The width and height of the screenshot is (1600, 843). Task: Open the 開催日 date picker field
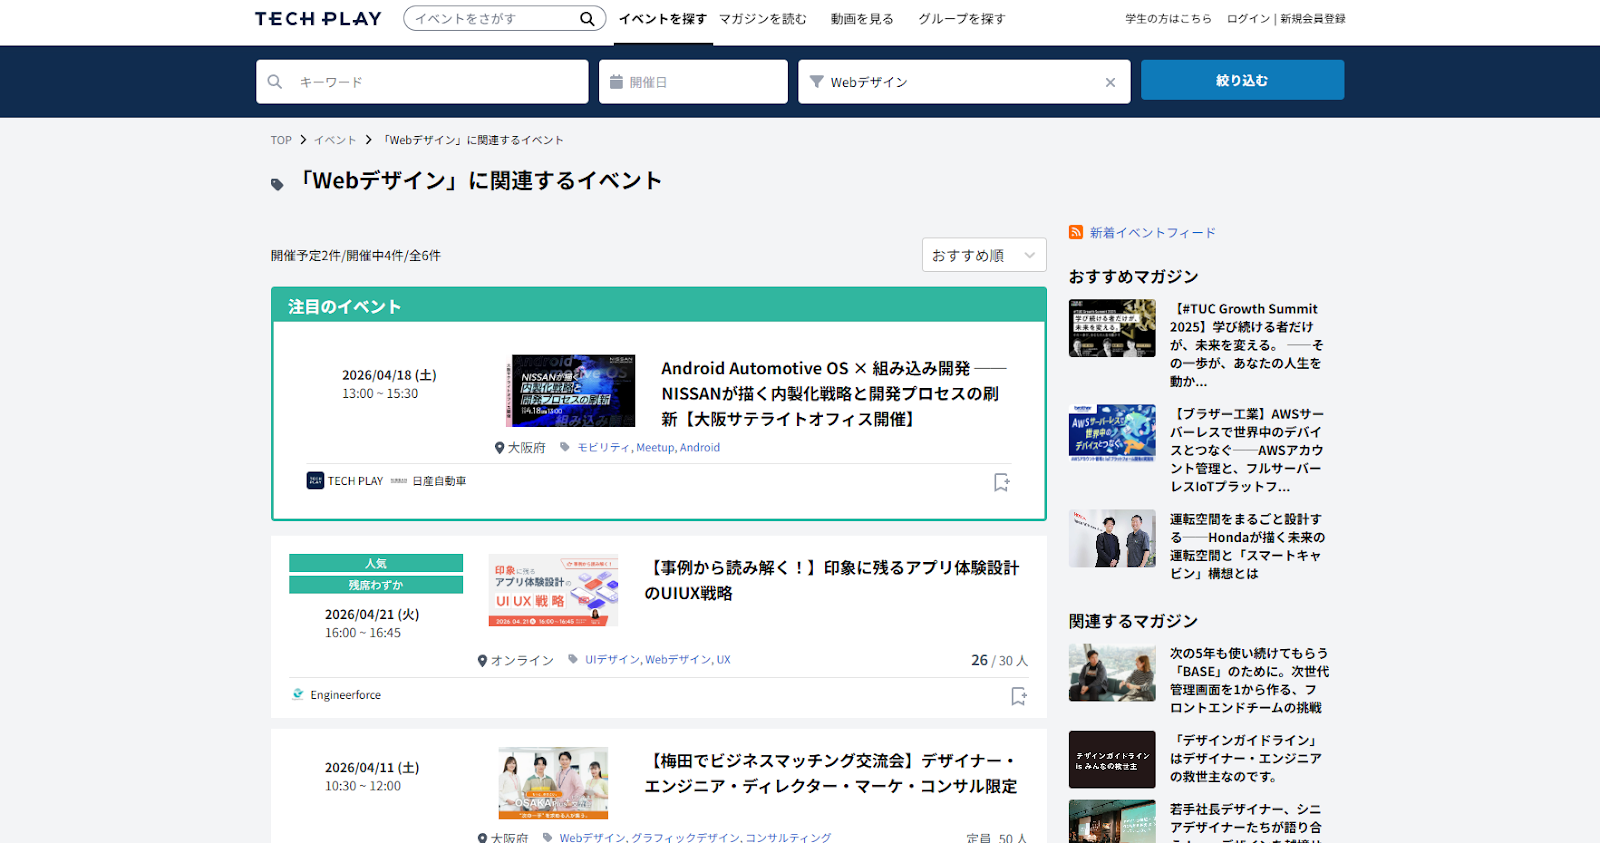(693, 82)
